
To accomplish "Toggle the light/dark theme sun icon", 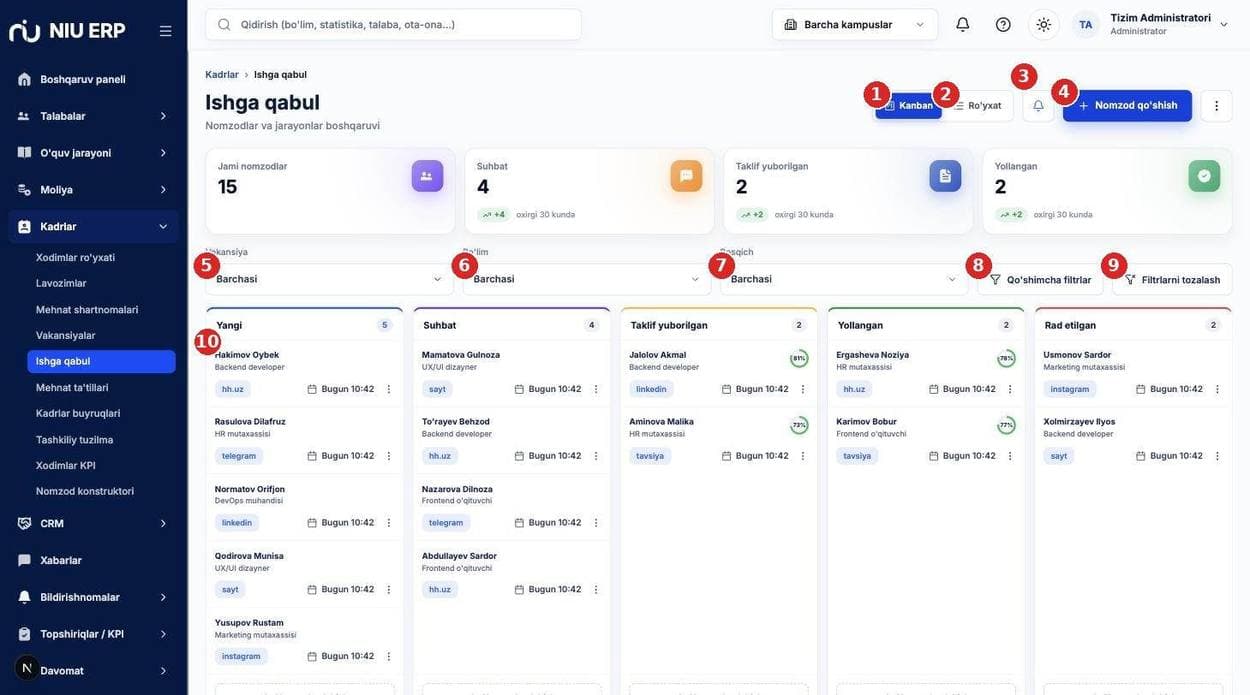I will pos(1044,24).
